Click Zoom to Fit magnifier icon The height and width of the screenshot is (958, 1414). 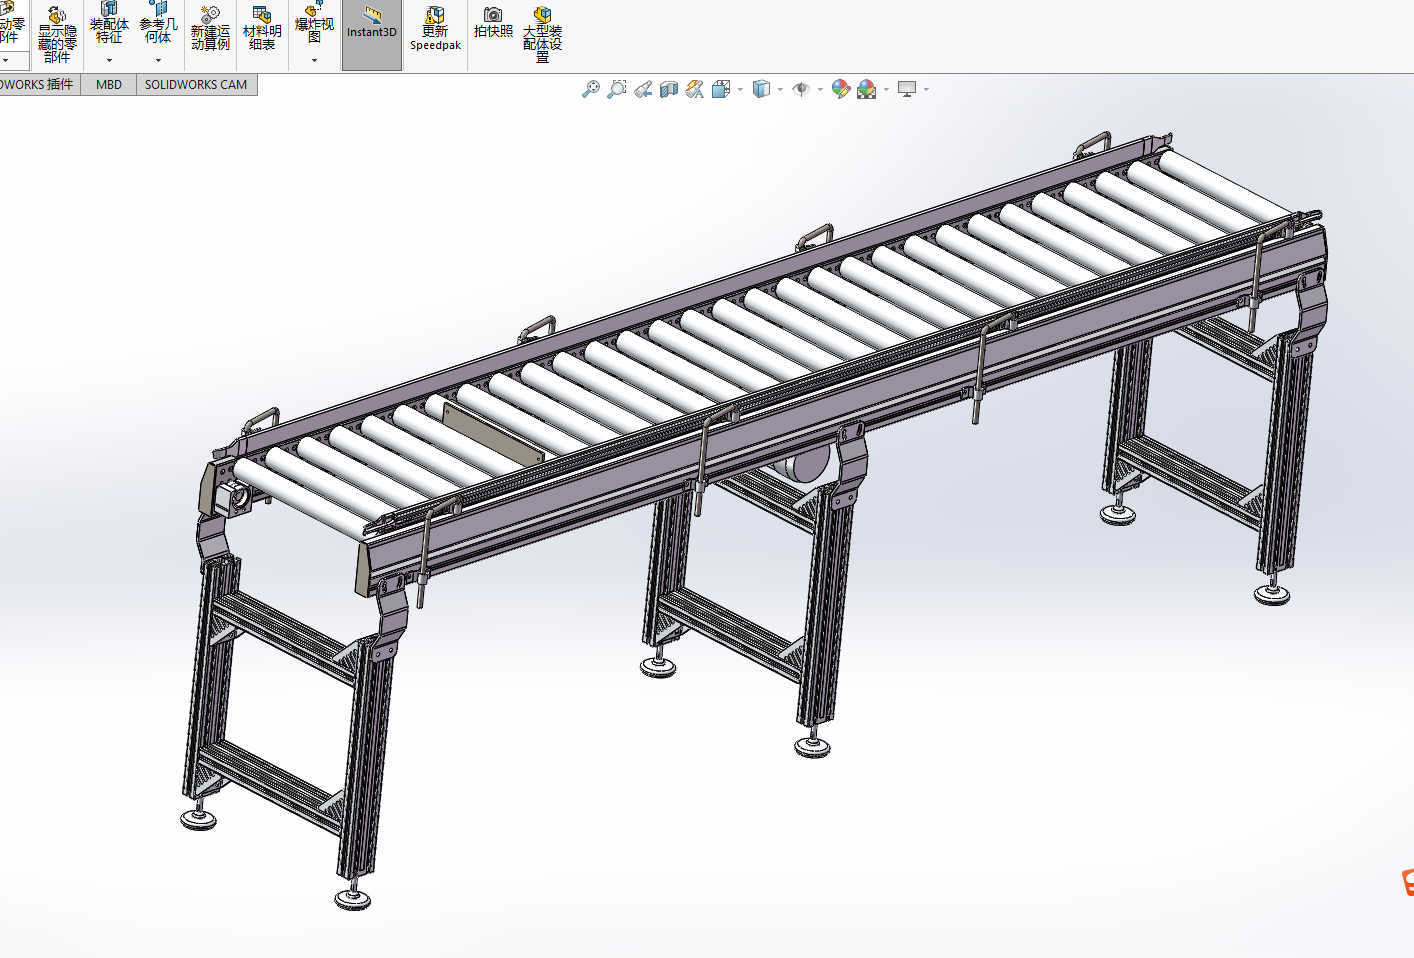tap(590, 89)
